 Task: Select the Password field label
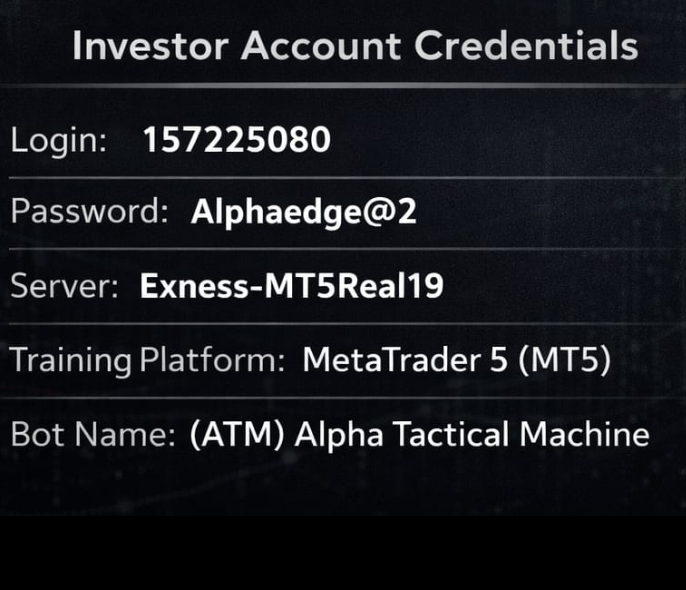[89, 212]
